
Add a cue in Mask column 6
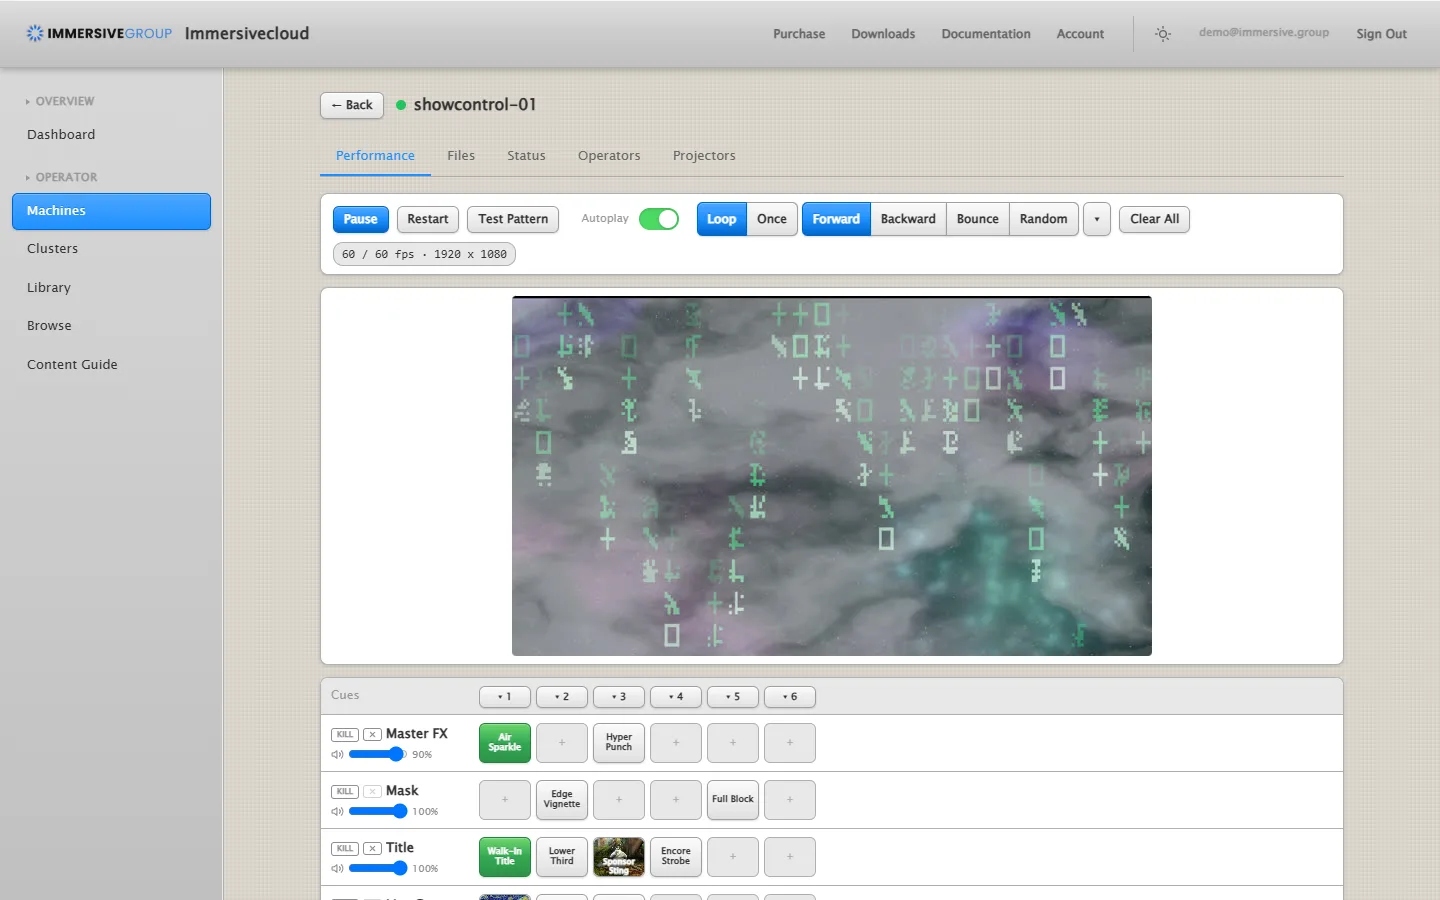pos(790,800)
